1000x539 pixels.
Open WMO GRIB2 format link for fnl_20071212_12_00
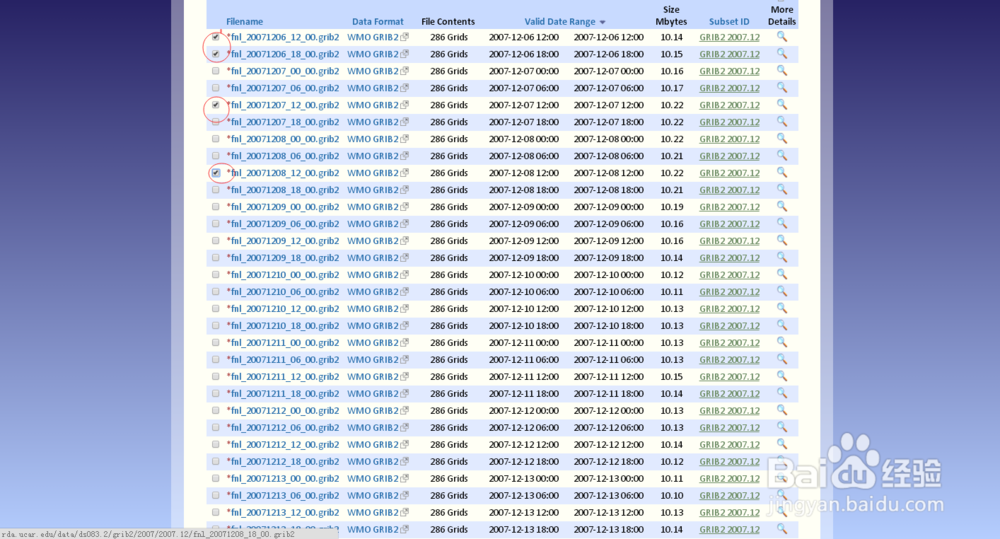372,445
